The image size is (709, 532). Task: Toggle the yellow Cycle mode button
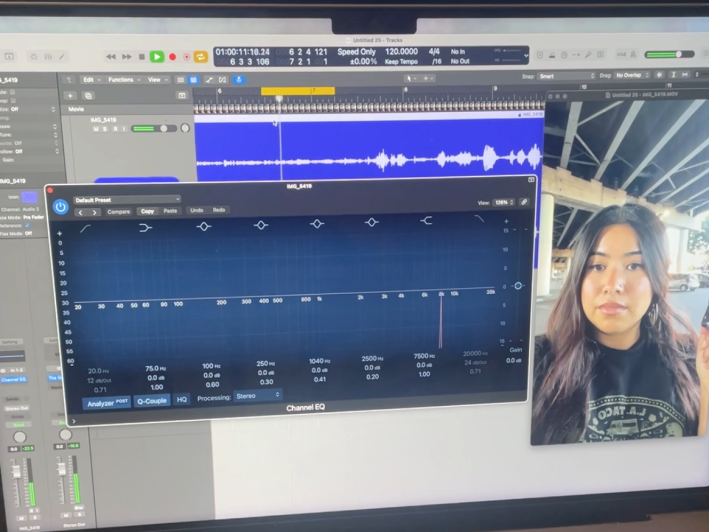tap(200, 57)
